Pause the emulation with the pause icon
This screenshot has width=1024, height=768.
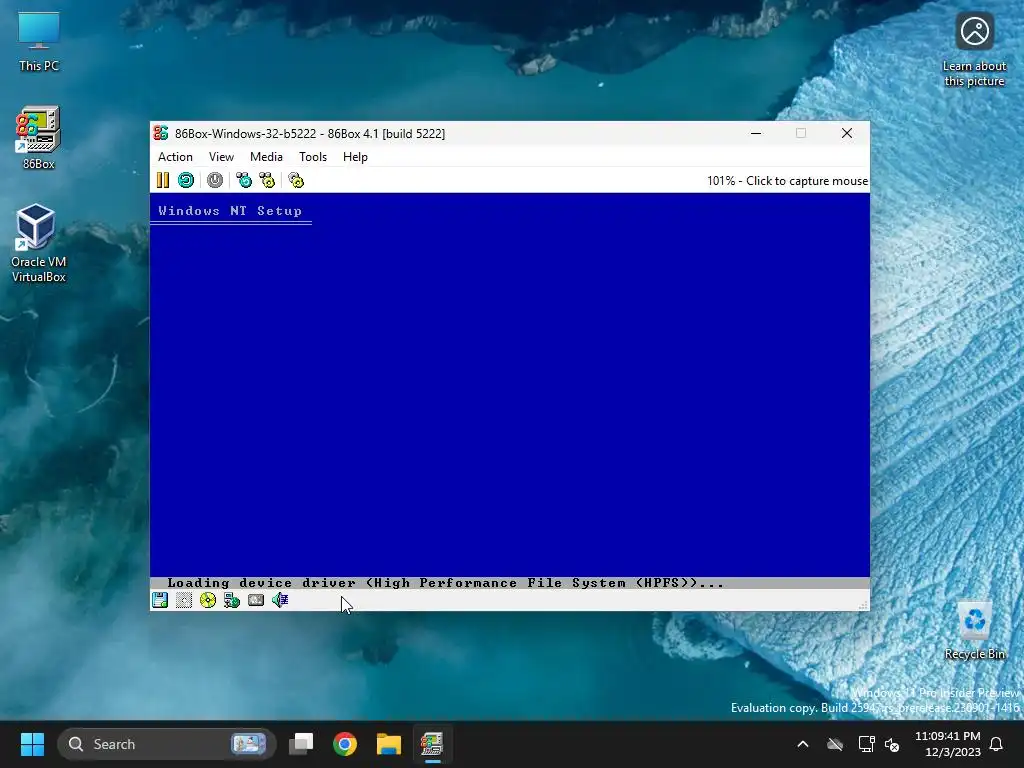[x=163, y=180]
